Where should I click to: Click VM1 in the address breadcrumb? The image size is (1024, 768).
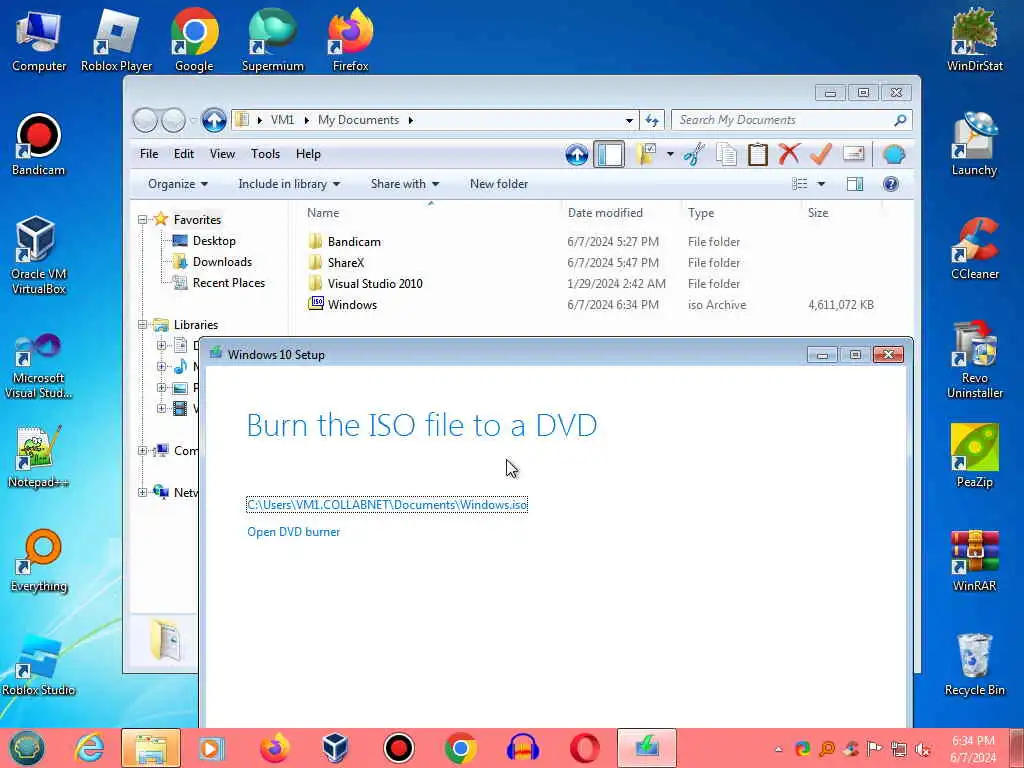coord(282,120)
